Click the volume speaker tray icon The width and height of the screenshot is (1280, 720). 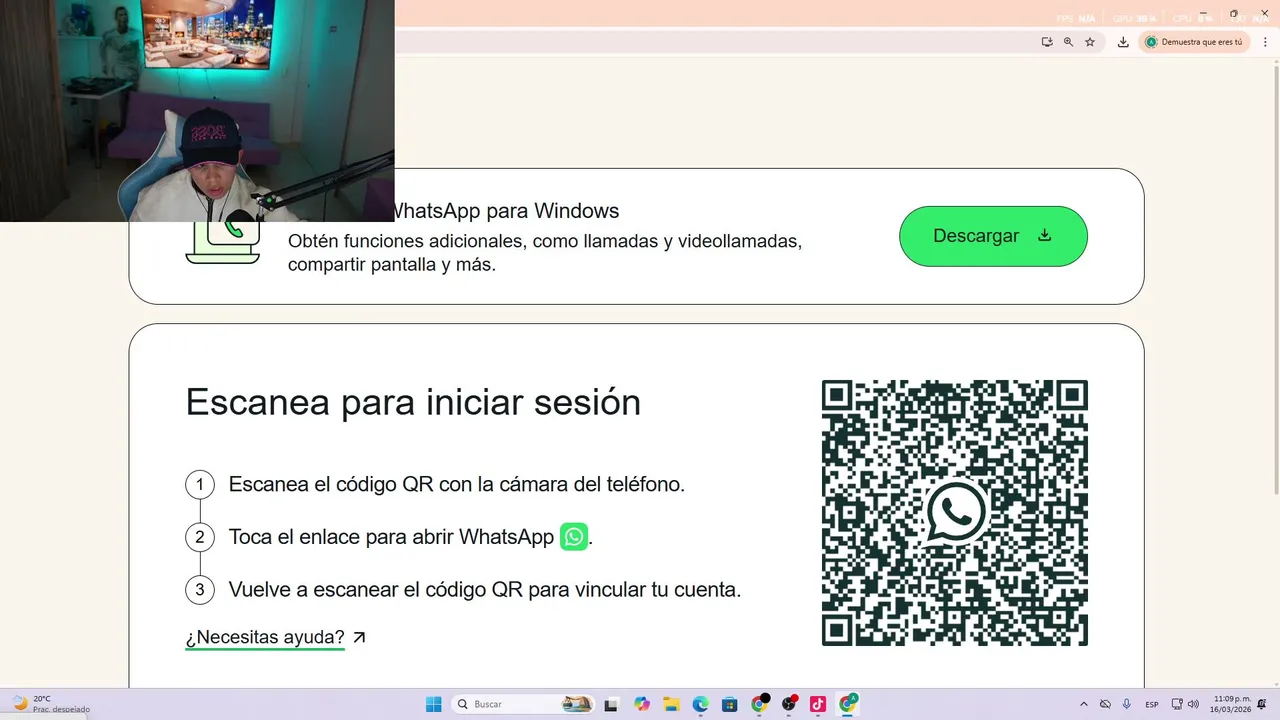coord(1193,704)
